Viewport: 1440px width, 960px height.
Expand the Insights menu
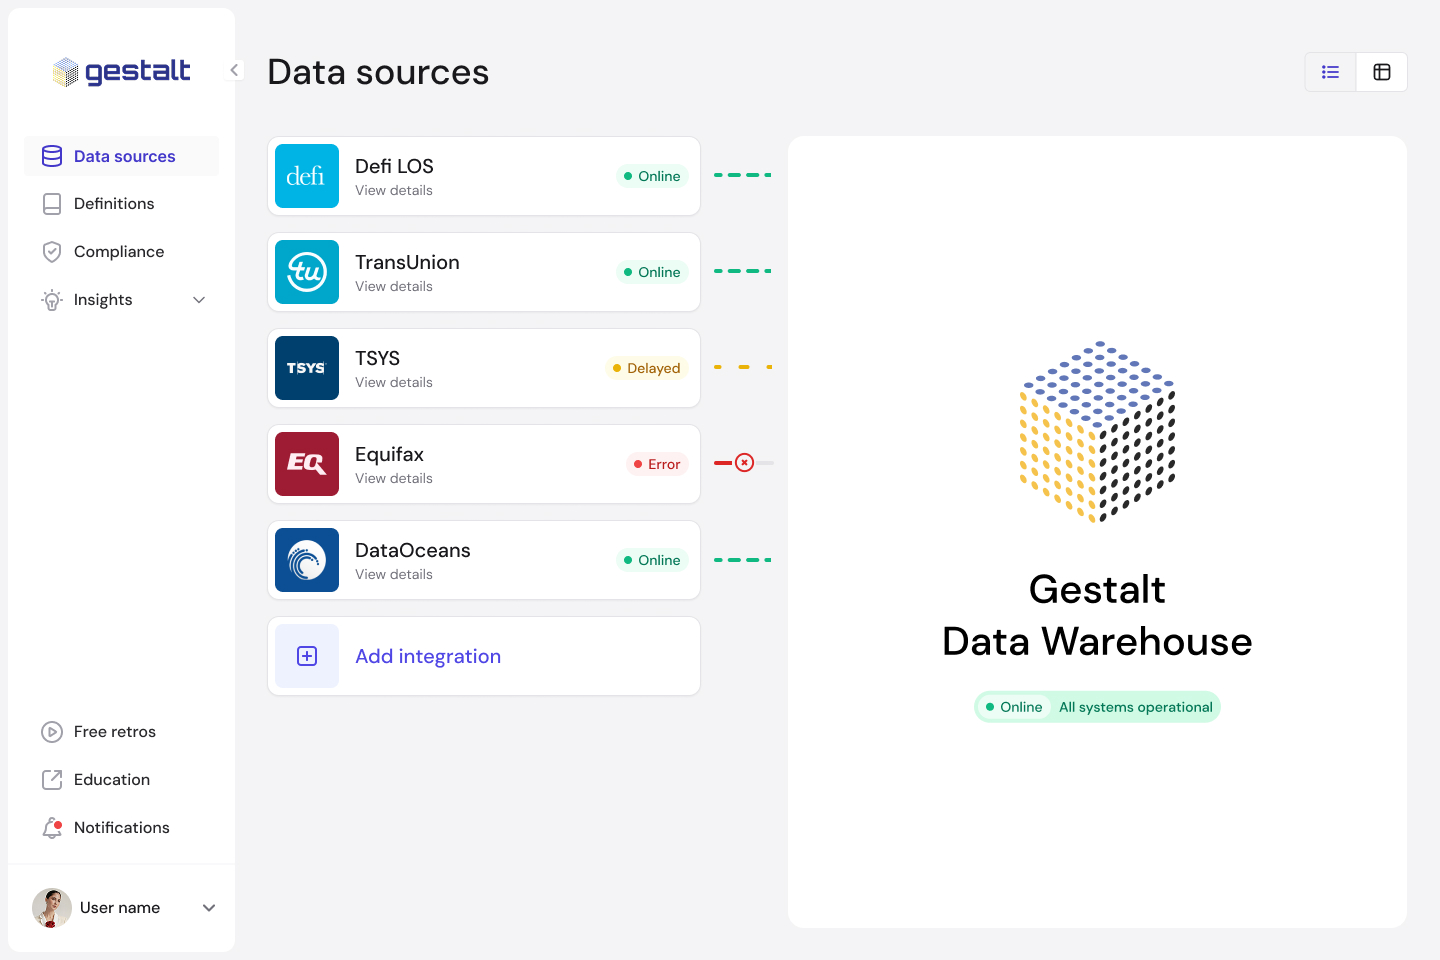click(198, 299)
